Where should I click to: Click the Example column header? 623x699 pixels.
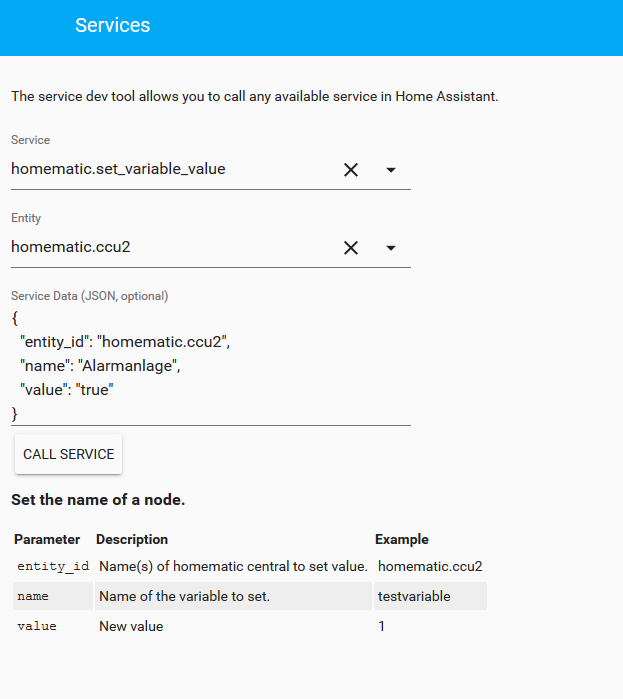tap(402, 539)
